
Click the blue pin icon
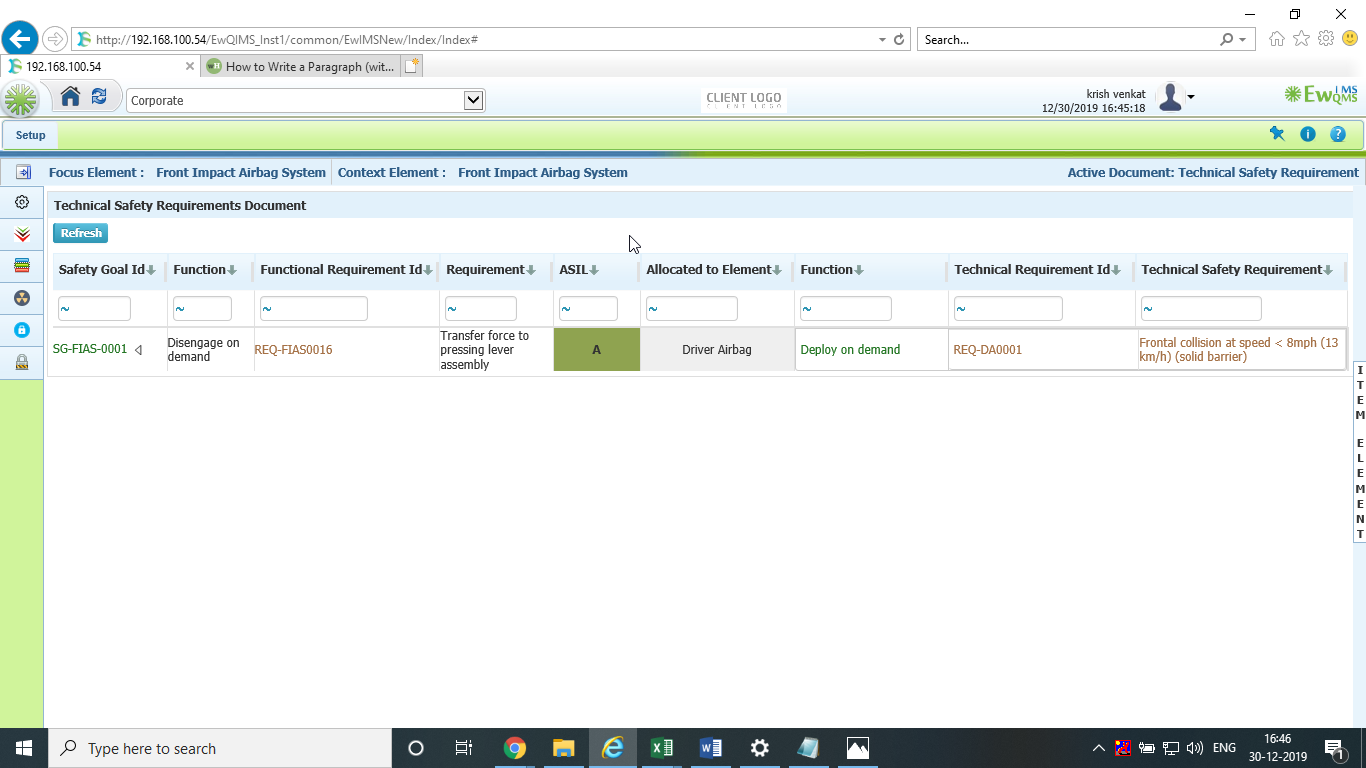pyautogui.click(x=1277, y=134)
